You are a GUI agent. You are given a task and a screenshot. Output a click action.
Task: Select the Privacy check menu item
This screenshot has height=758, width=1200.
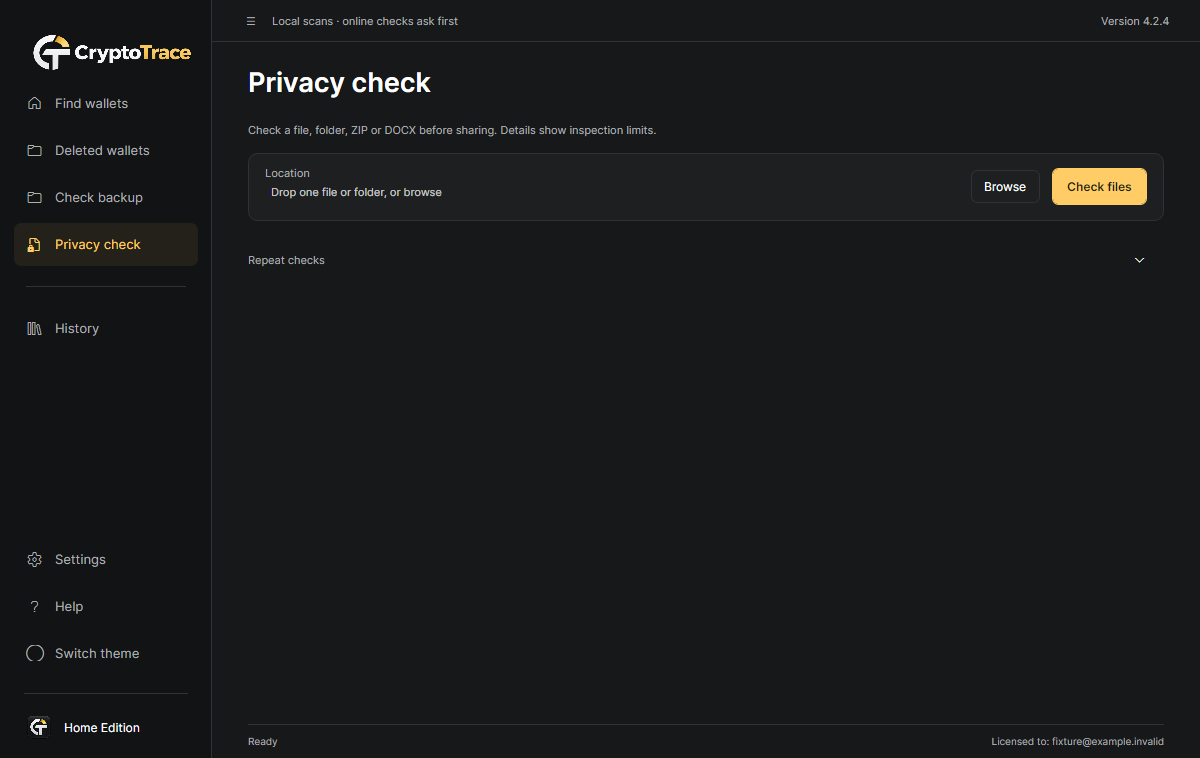coord(106,244)
